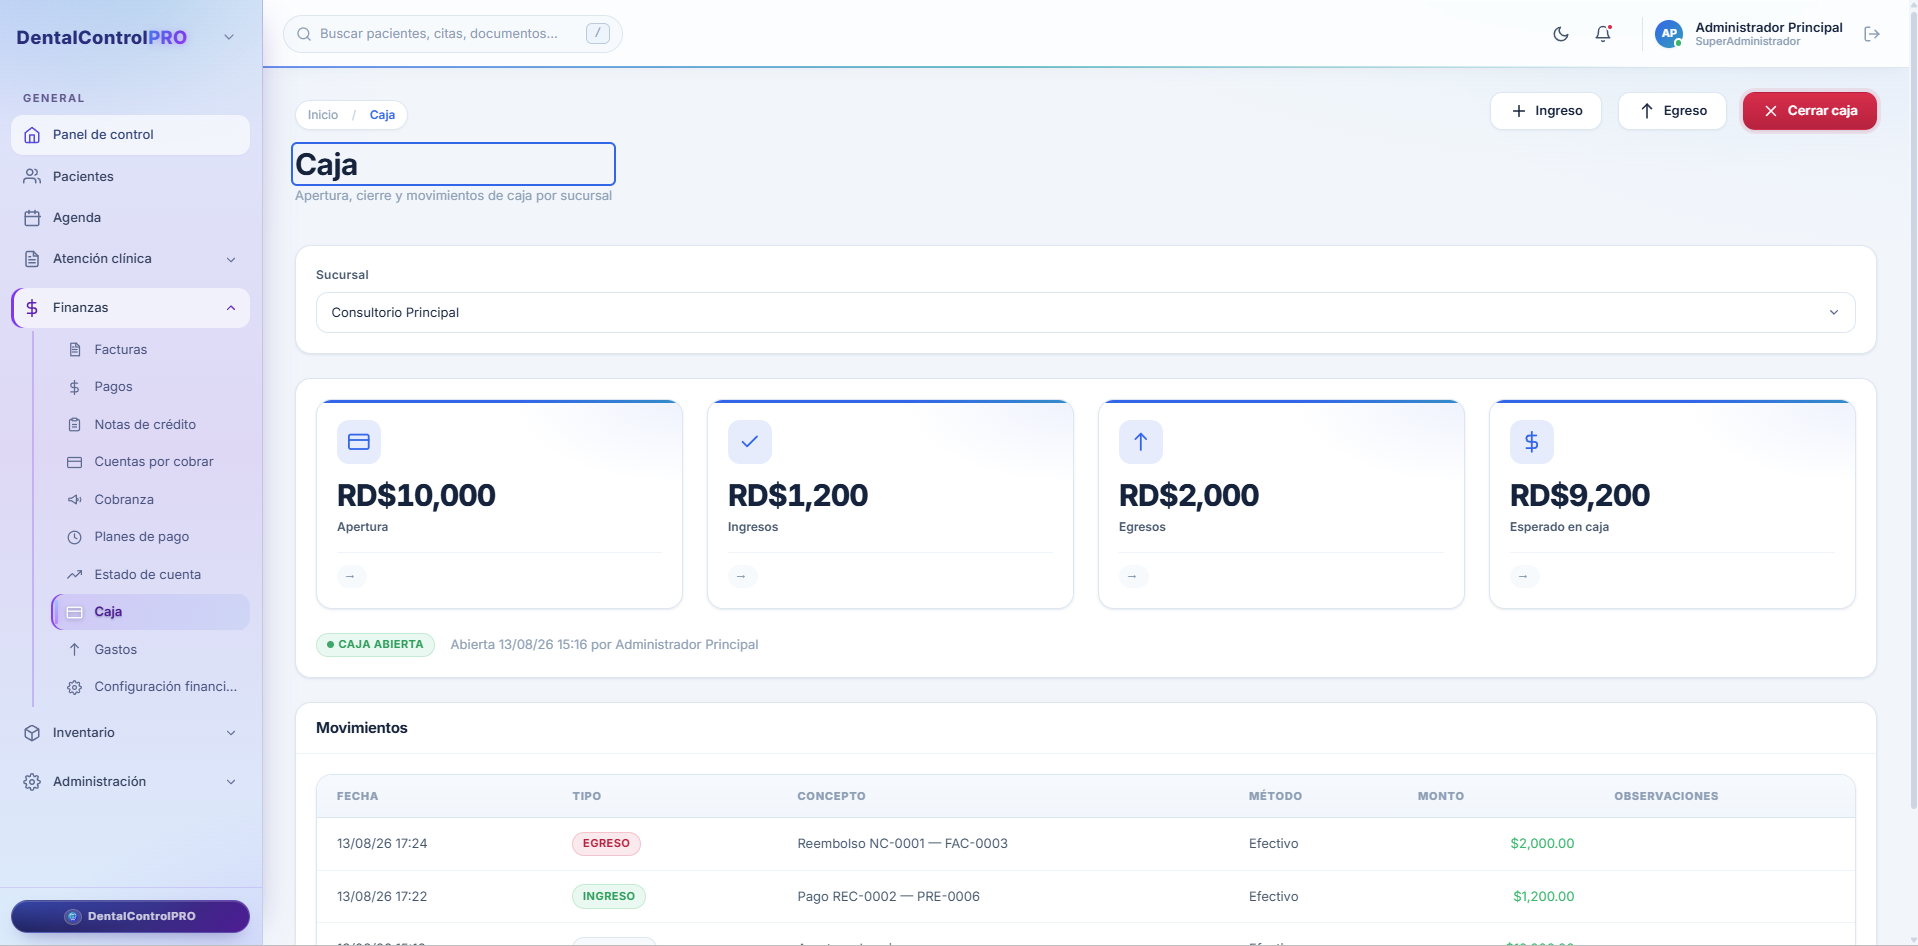Click the CAJA ABIERTA status badge
The width and height of the screenshot is (1918, 946).
point(376,645)
